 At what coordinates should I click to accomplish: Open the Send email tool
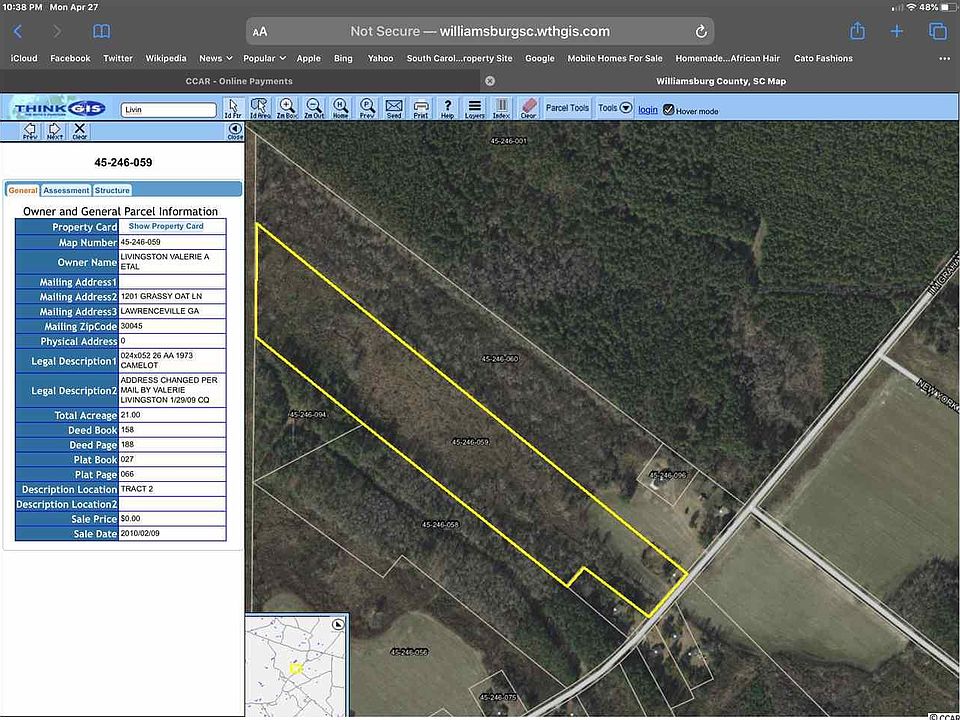(x=394, y=108)
